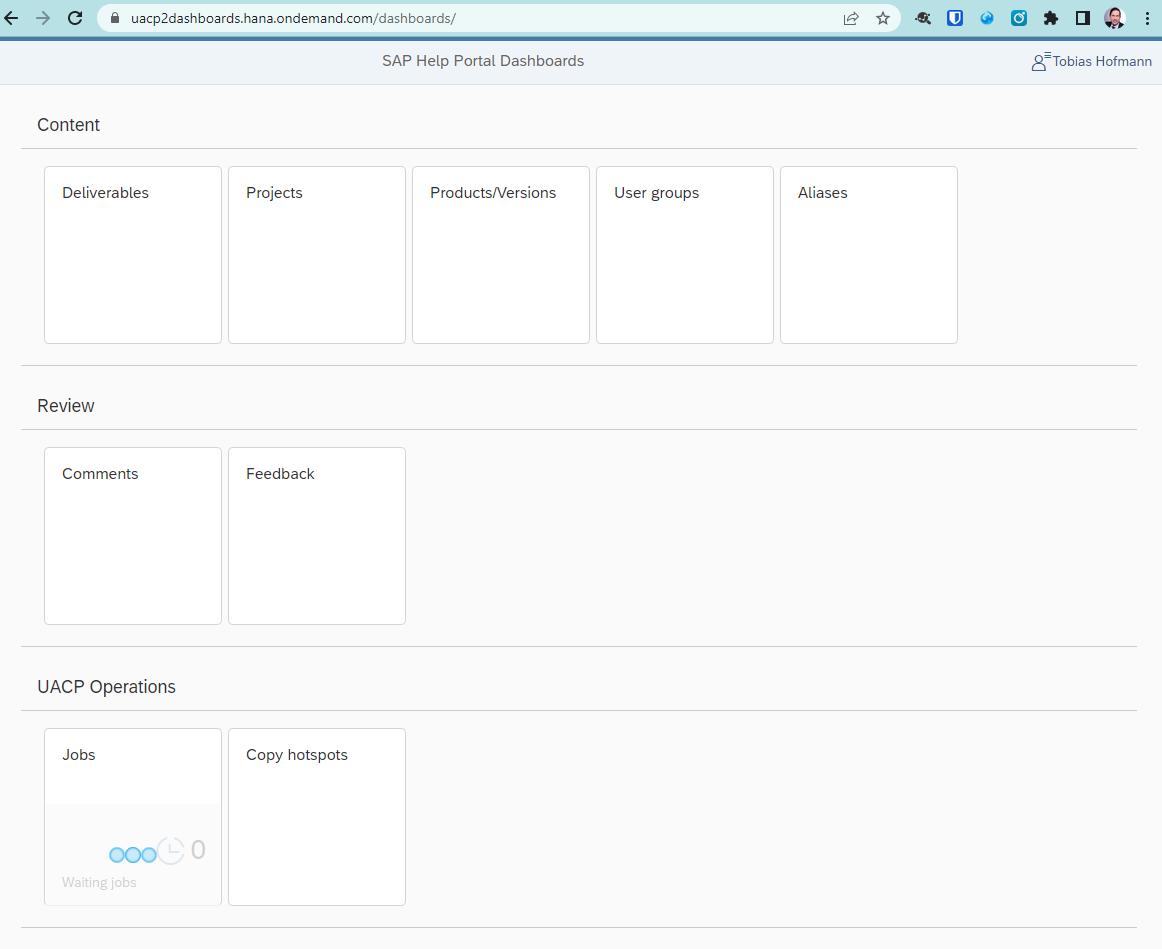Open the Deliverables tile

(133, 255)
